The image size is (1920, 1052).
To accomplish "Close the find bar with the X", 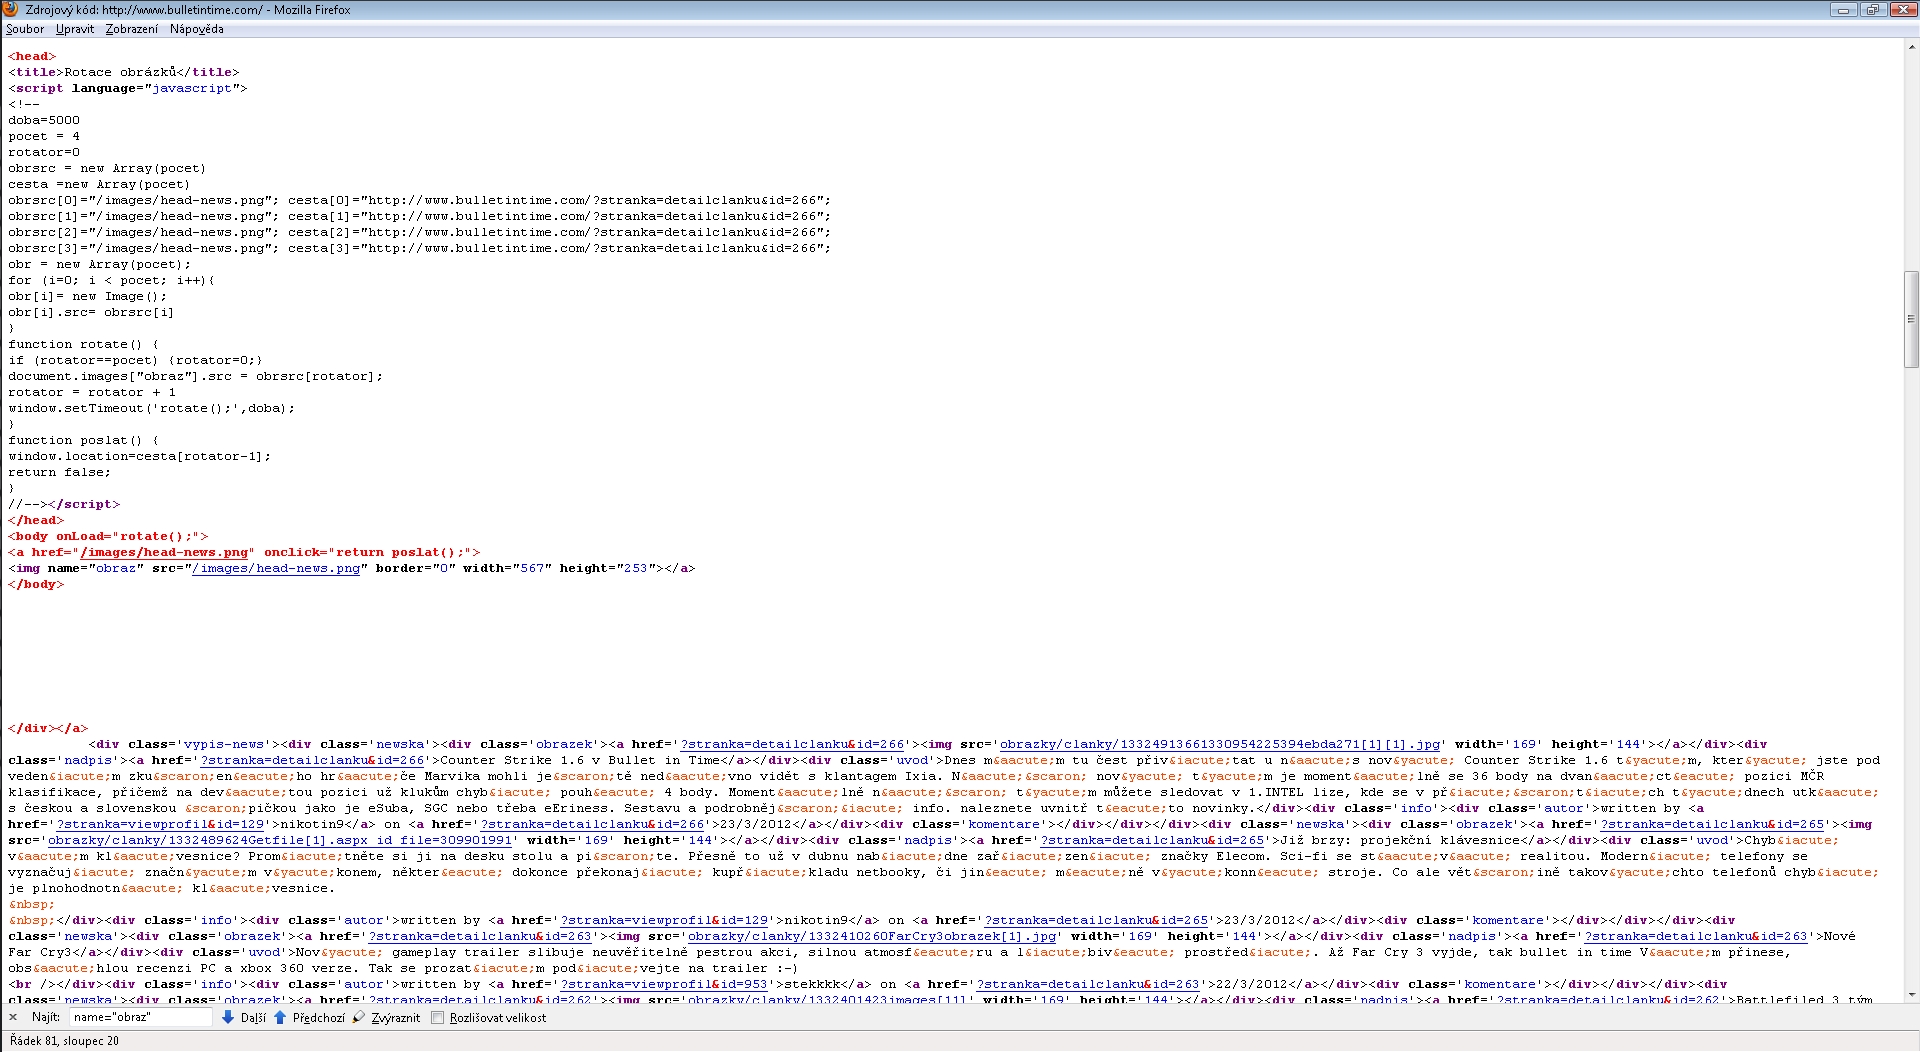I will tap(13, 1017).
